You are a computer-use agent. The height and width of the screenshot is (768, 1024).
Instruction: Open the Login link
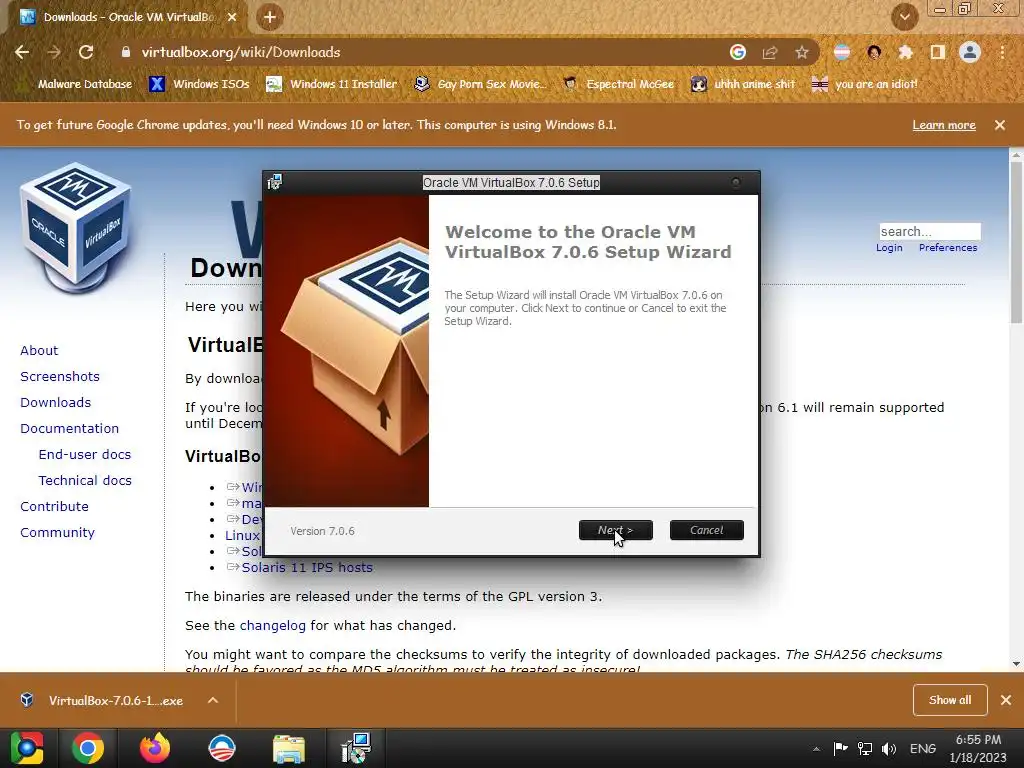pos(889,248)
